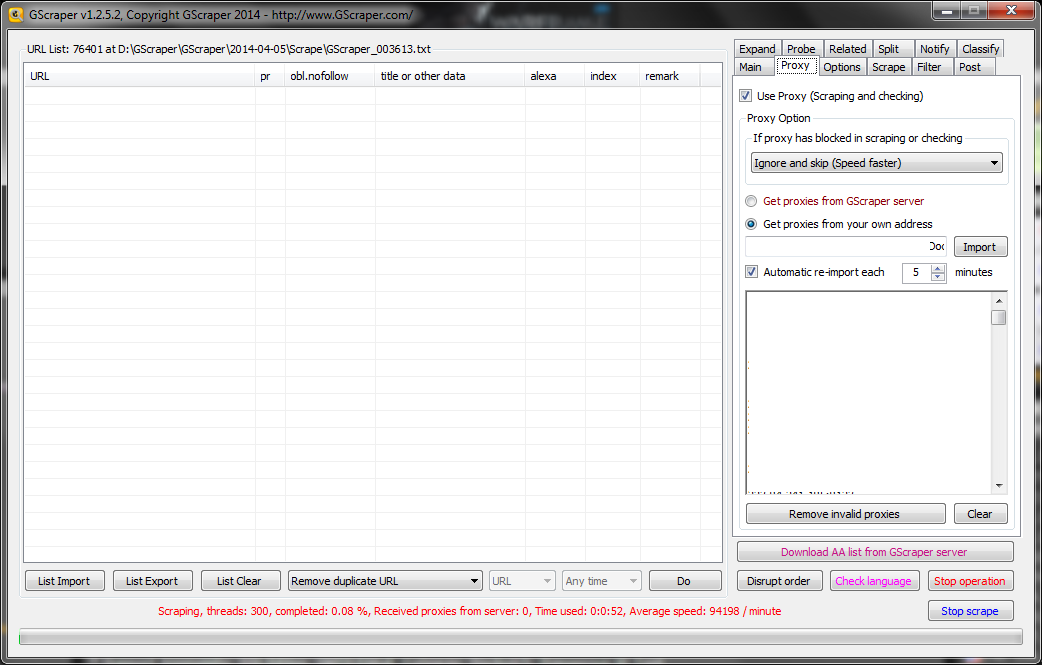This screenshot has width=1042, height=665.
Task: Sort by title or other data column header
Action: point(450,76)
